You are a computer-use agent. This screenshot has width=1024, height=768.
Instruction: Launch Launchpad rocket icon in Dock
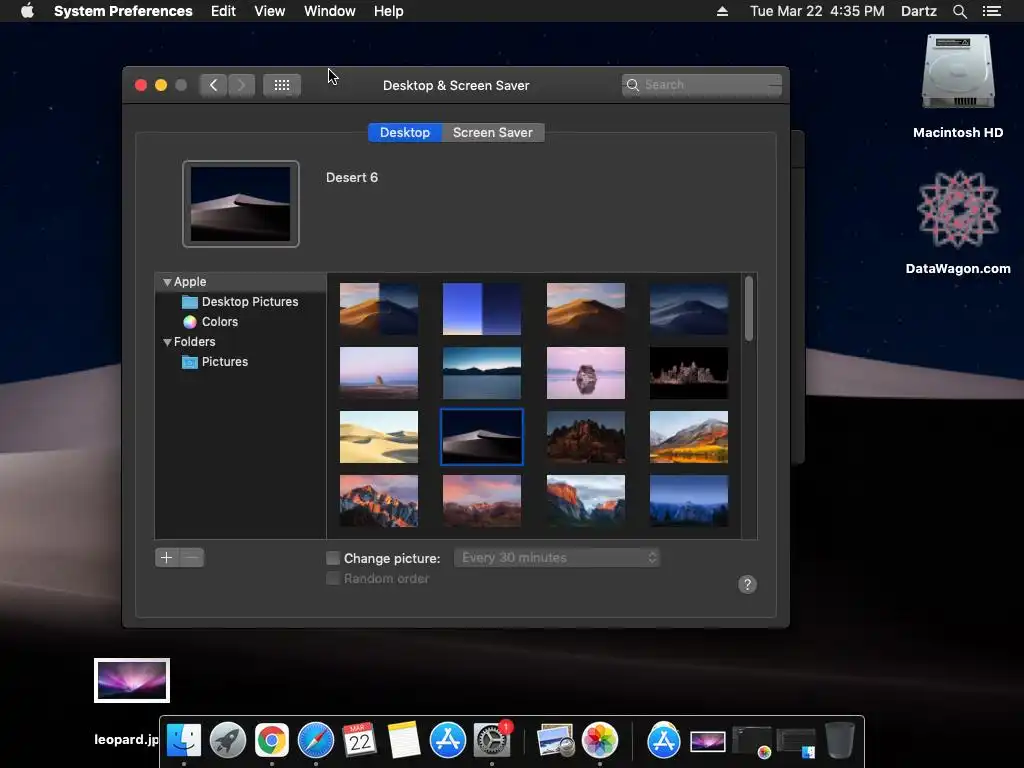pos(227,740)
